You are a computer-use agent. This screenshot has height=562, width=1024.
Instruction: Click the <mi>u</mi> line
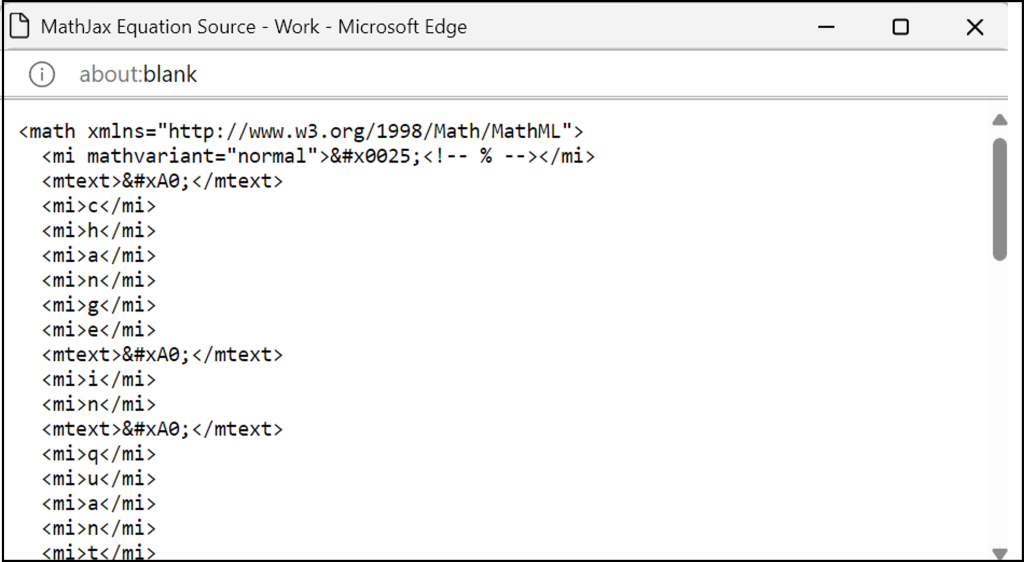[99, 479]
